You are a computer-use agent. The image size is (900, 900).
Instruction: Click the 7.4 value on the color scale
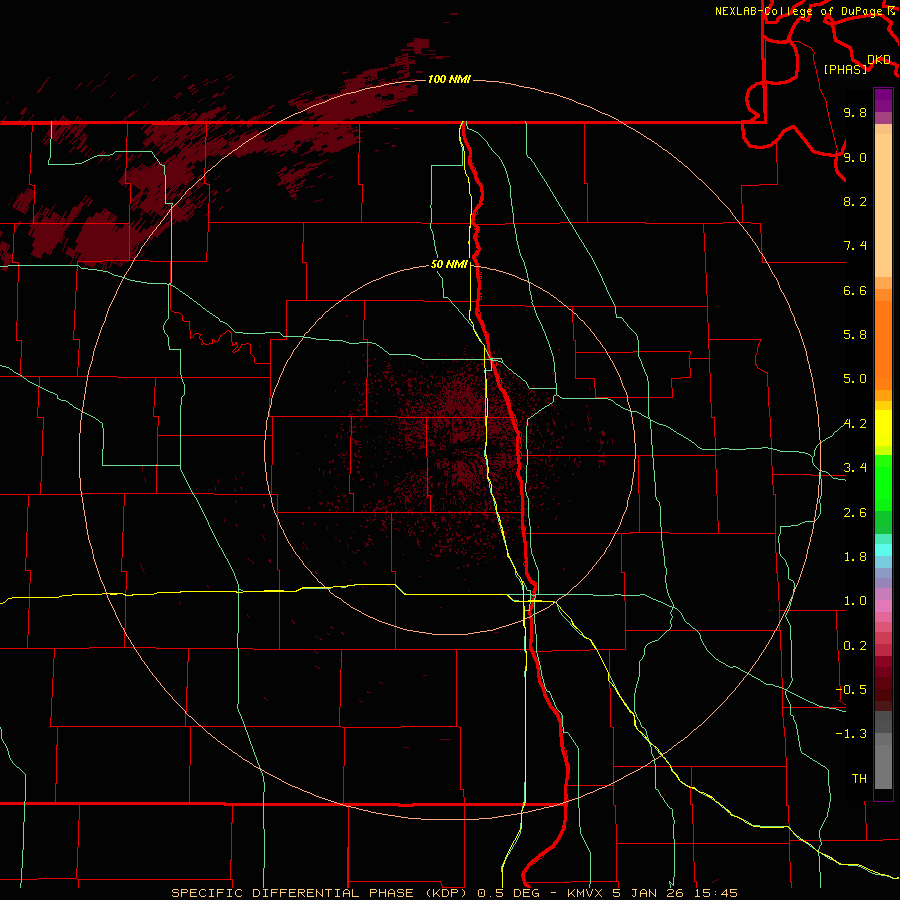pos(855,246)
